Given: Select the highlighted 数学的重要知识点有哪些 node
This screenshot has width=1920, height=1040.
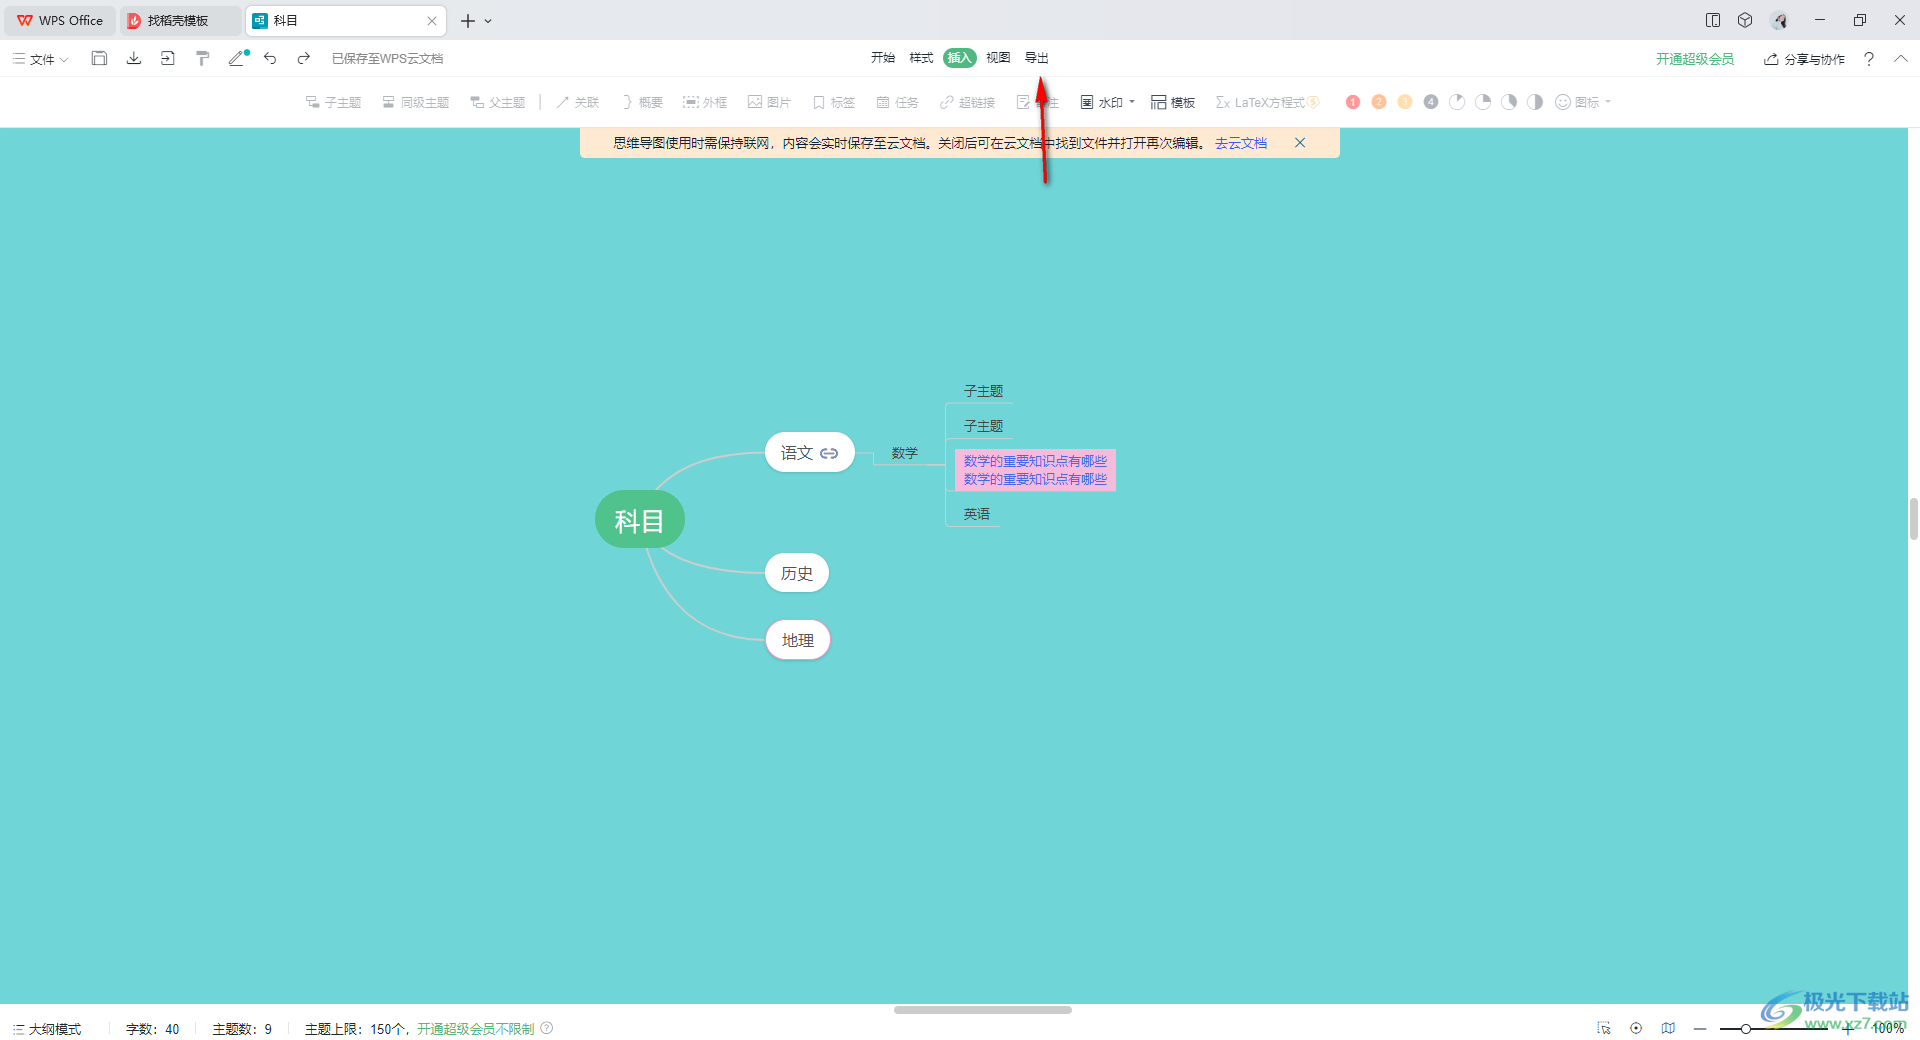Looking at the screenshot, I should (x=1035, y=470).
